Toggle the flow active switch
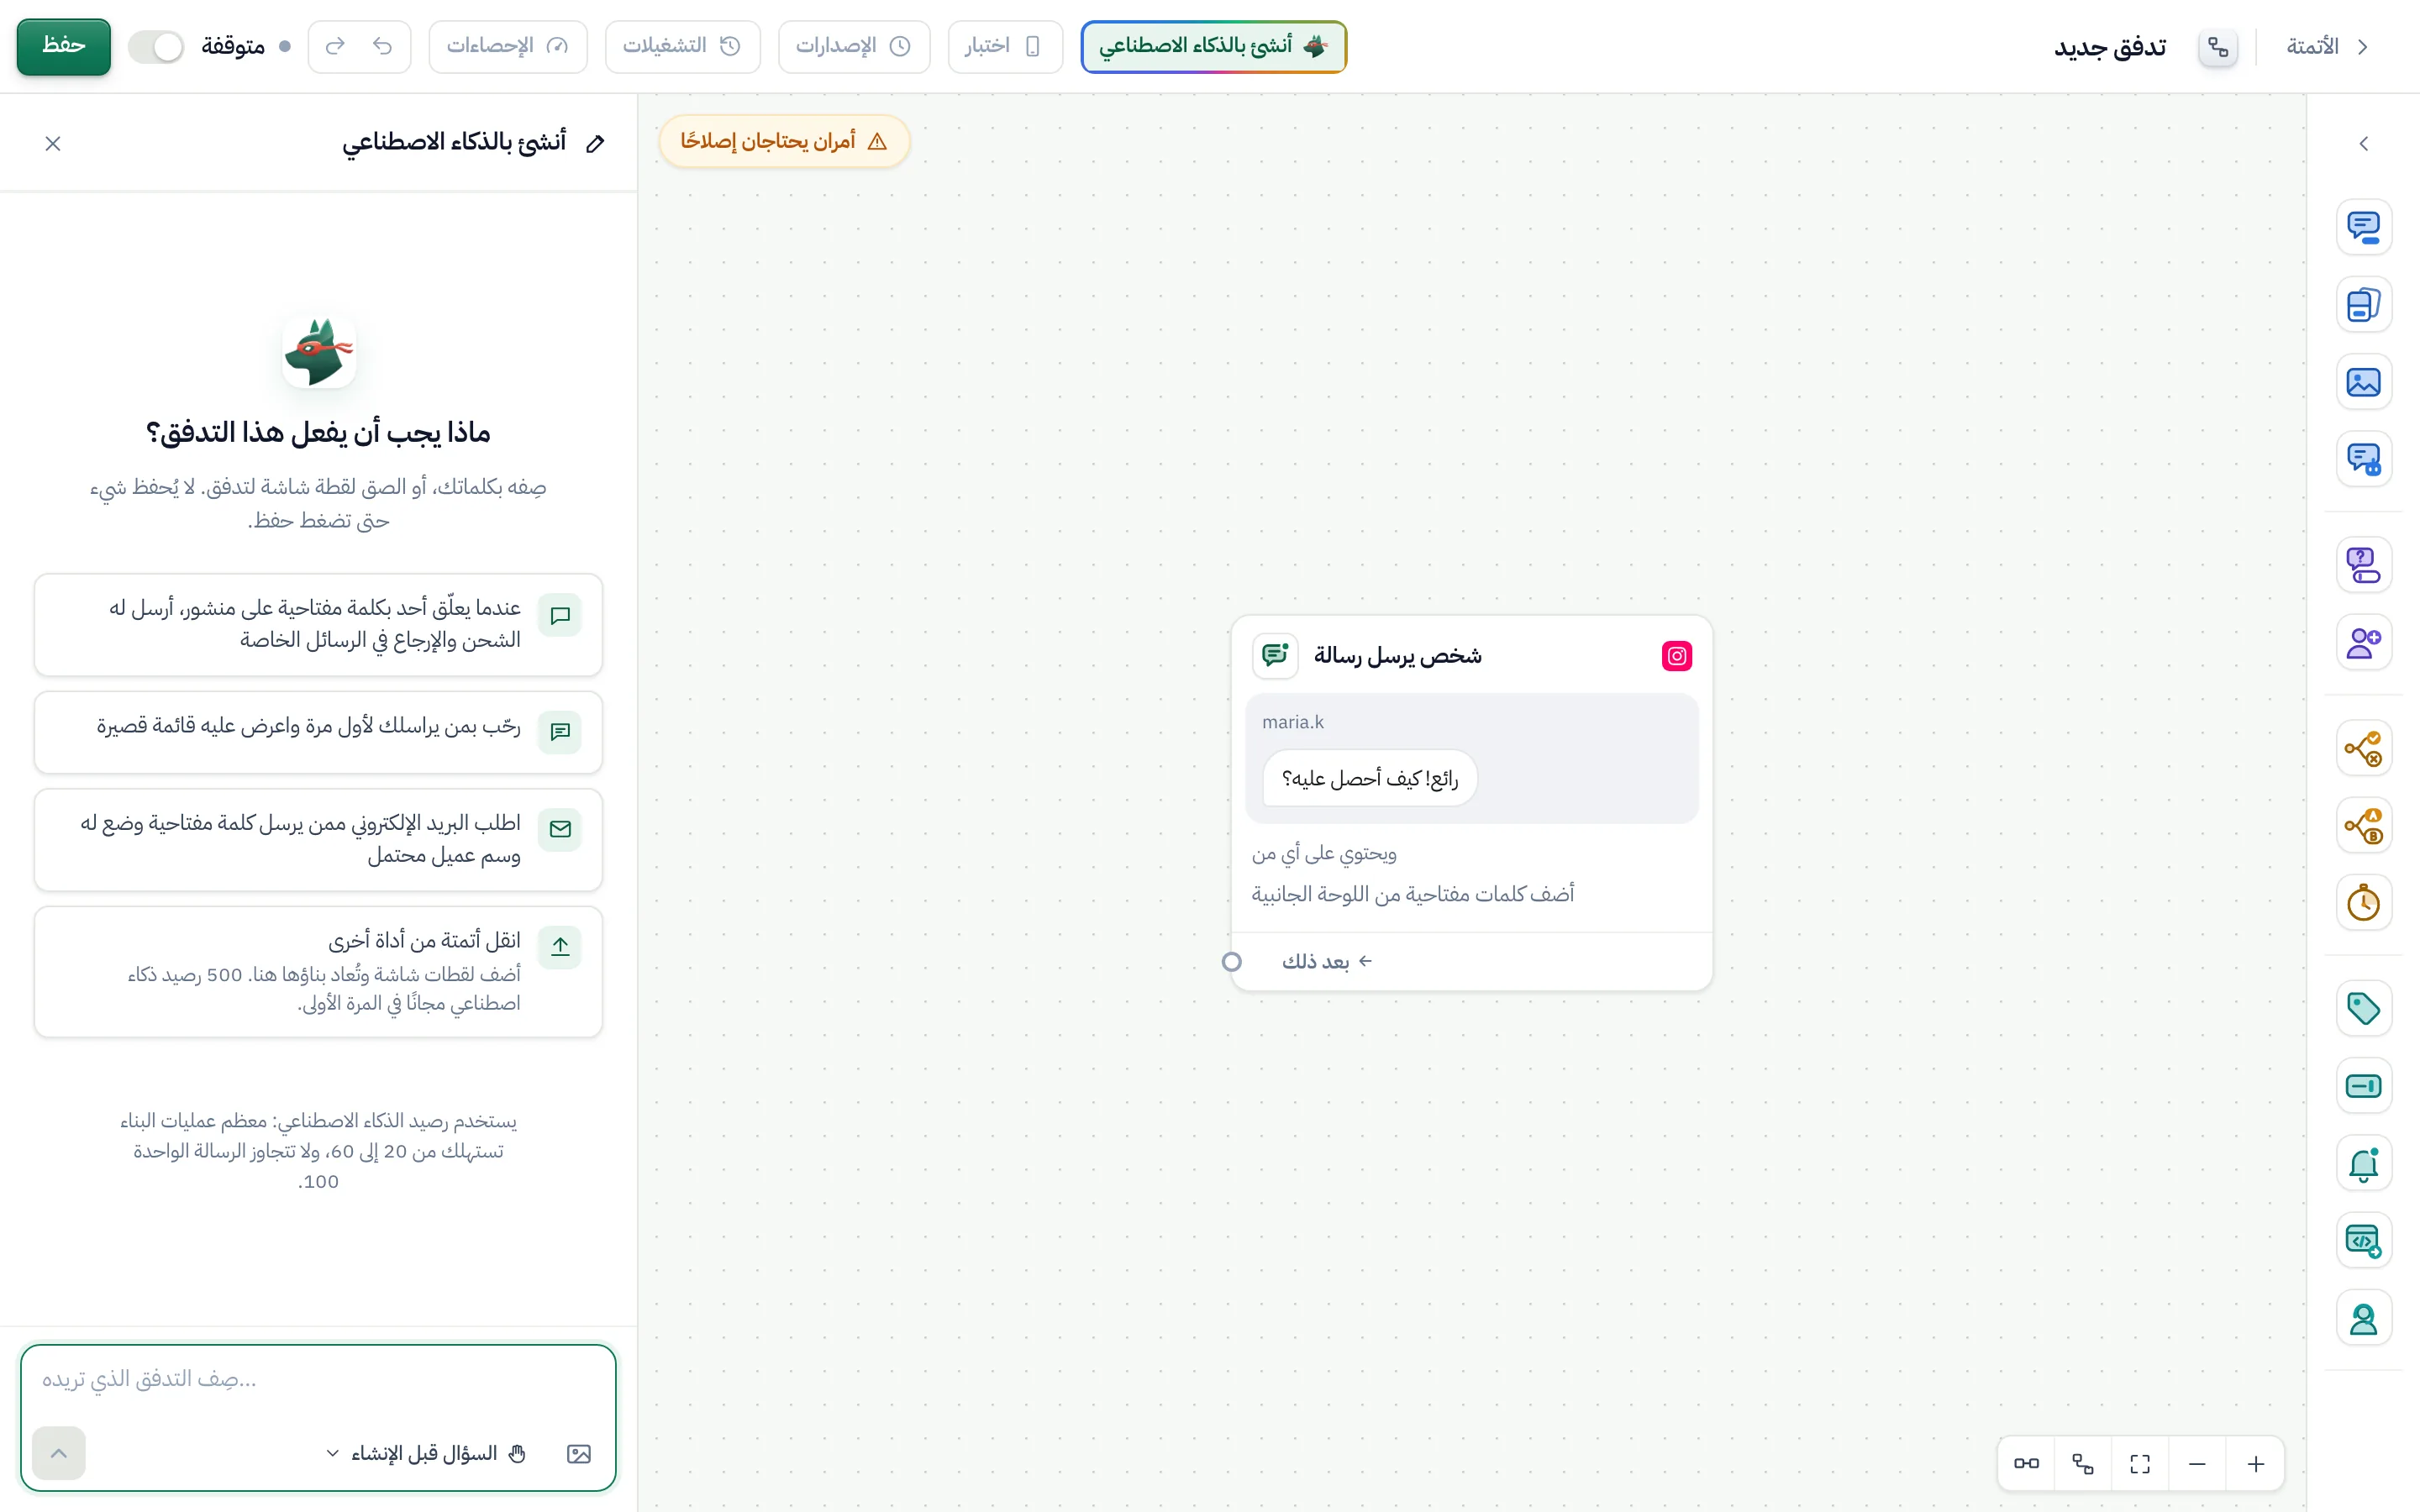 click(x=156, y=46)
